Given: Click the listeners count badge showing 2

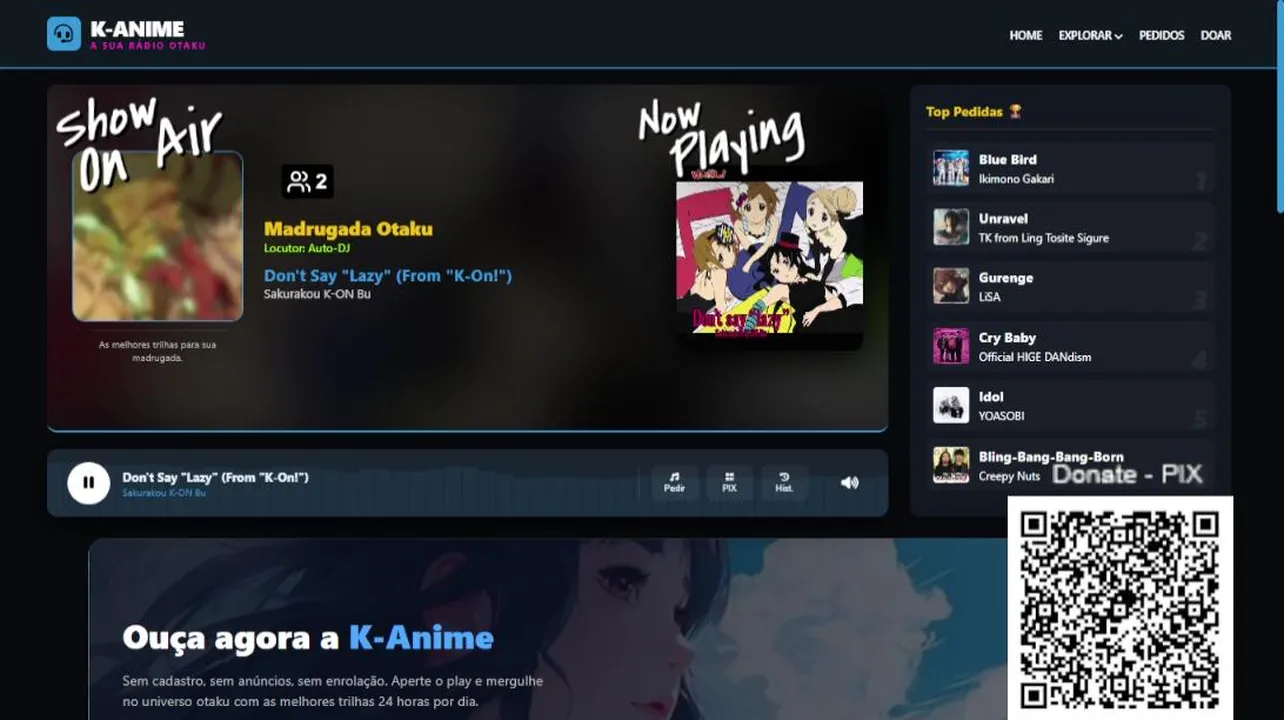Looking at the screenshot, I should click(307, 182).
